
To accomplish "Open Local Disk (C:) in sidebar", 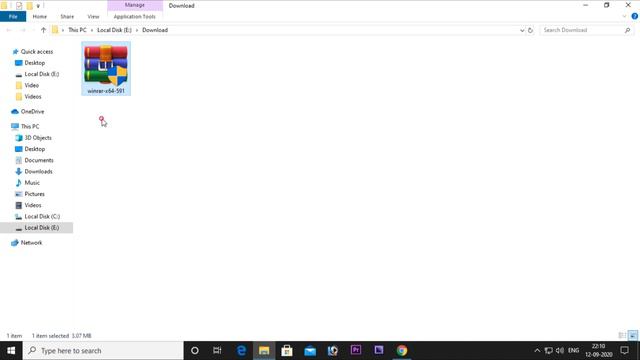I will coord(42,216).
